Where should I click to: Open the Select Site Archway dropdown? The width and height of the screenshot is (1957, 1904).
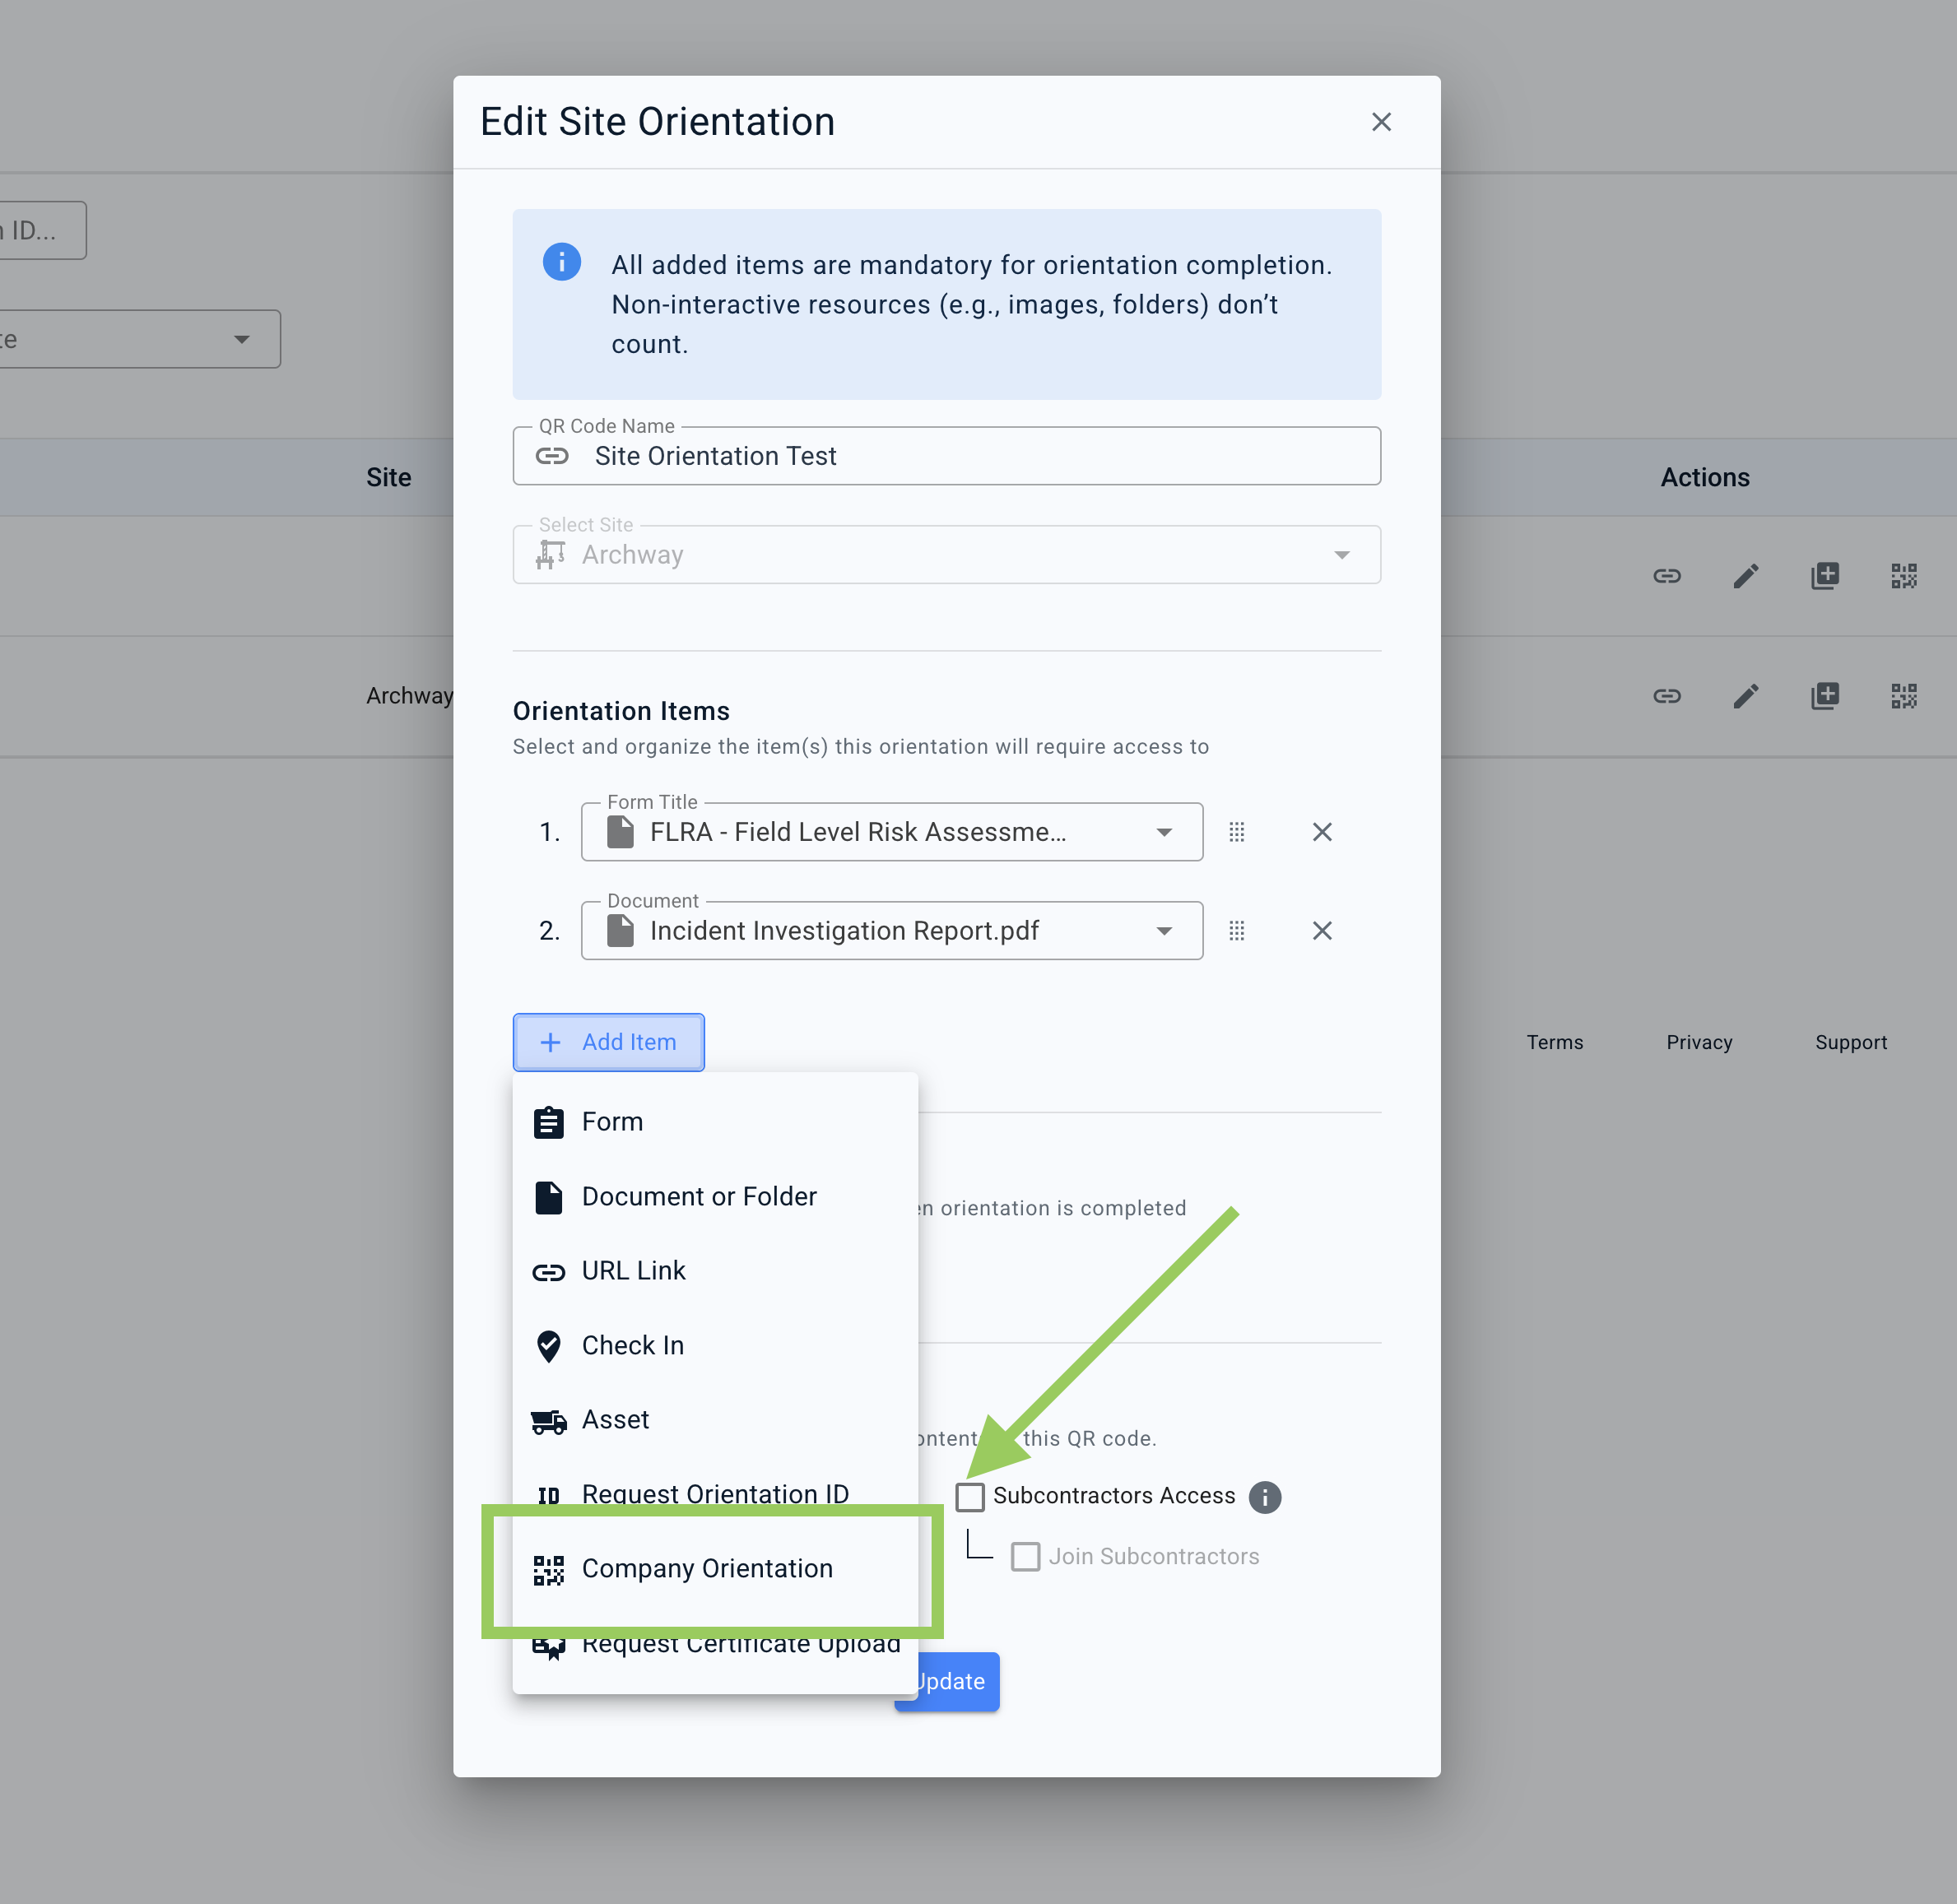click(1341, 555)
